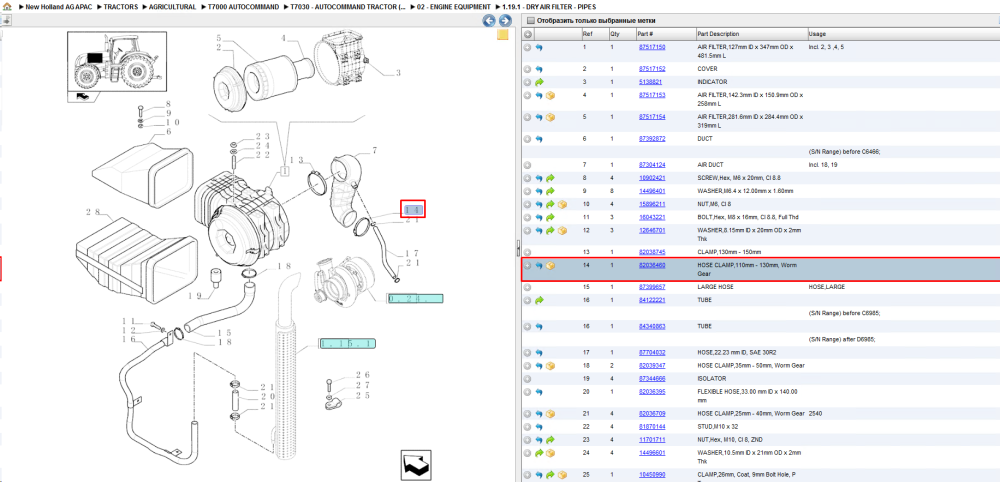
Task: Open part number link 5138821
Action: pyautogui.click(x=651, y=82)
